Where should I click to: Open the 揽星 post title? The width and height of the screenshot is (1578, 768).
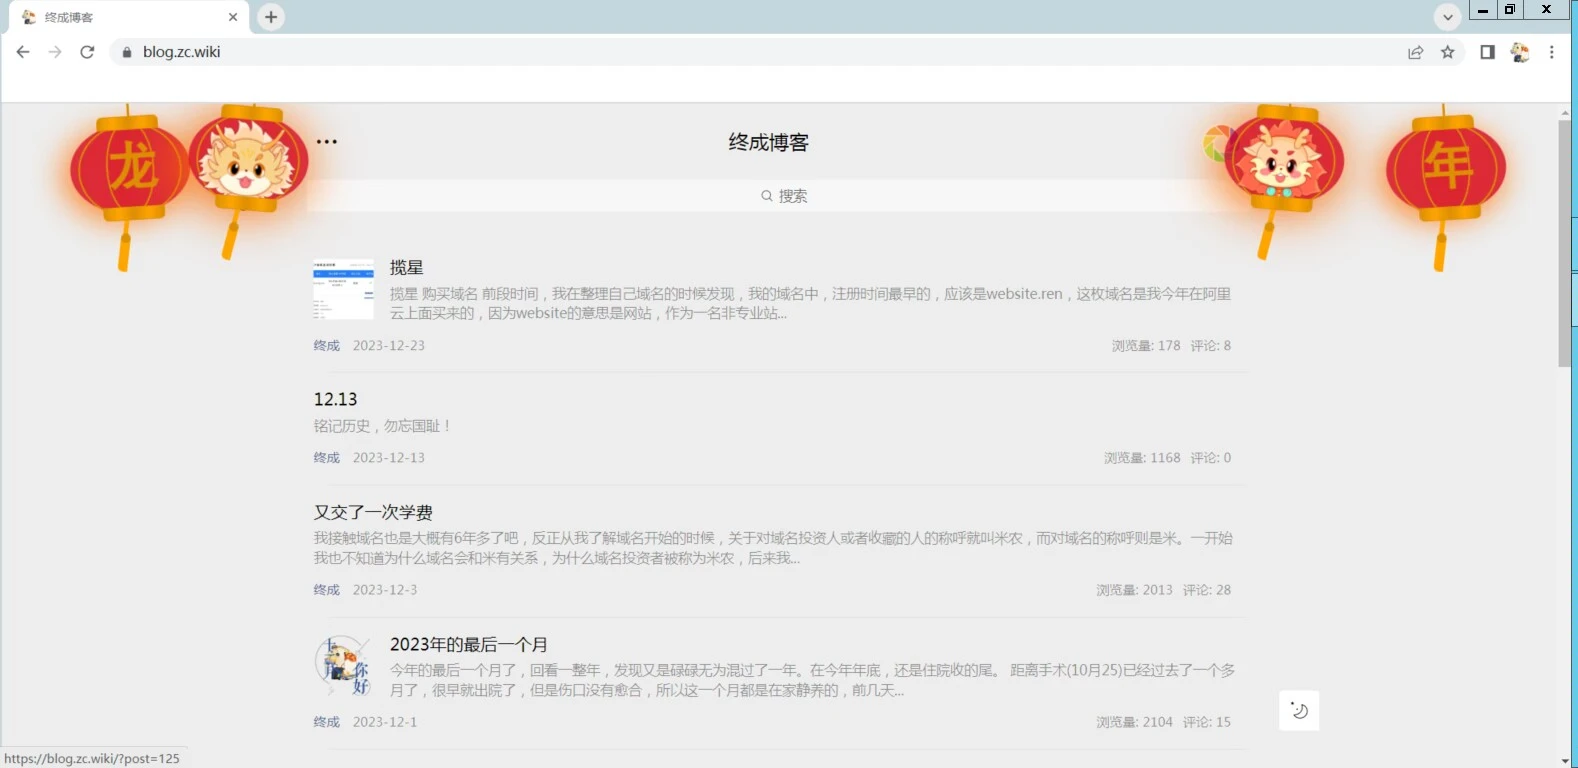[407, 268]
